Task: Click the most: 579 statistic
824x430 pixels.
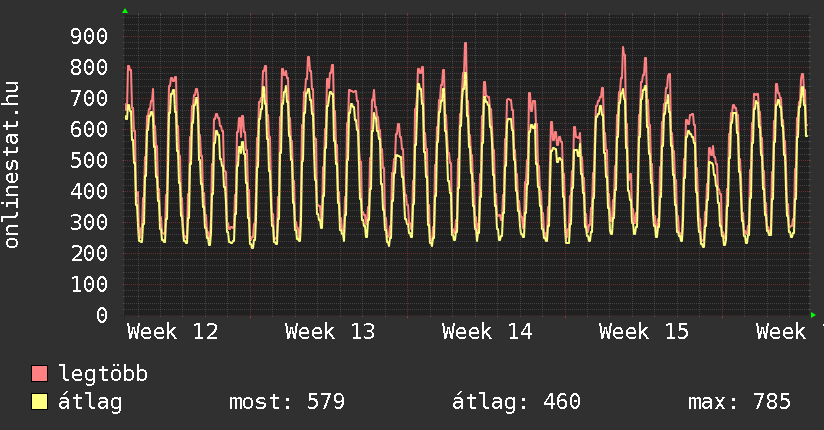Action: click(287, 402)
